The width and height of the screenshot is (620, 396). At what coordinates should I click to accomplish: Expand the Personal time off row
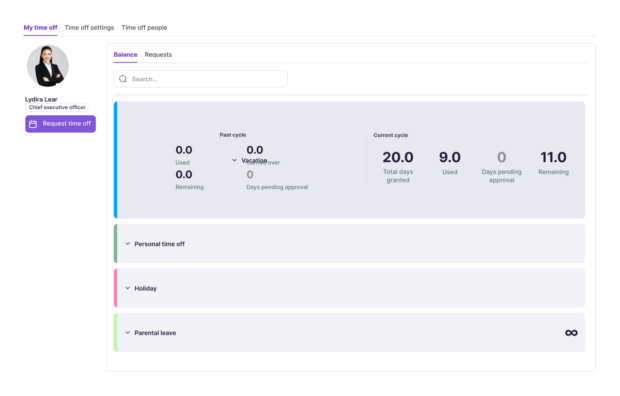351,244
